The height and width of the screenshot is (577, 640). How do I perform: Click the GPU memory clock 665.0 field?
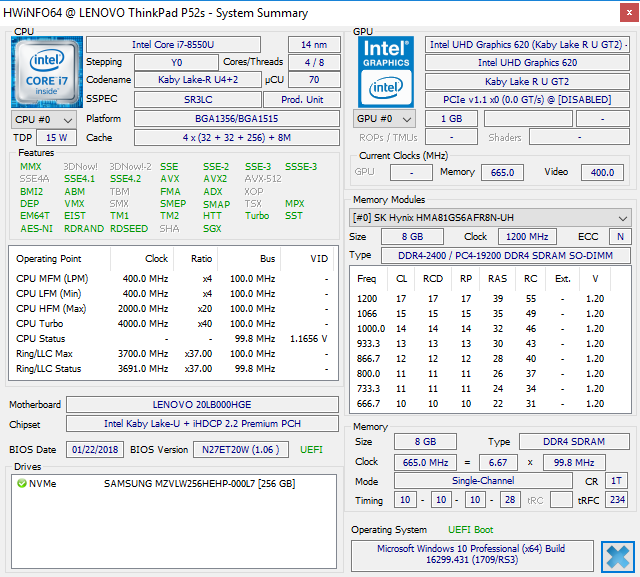point(502,172)
